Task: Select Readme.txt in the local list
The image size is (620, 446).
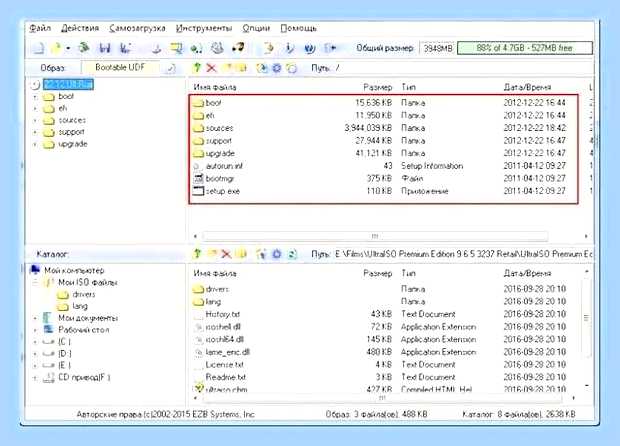Action: coord(225,377)
